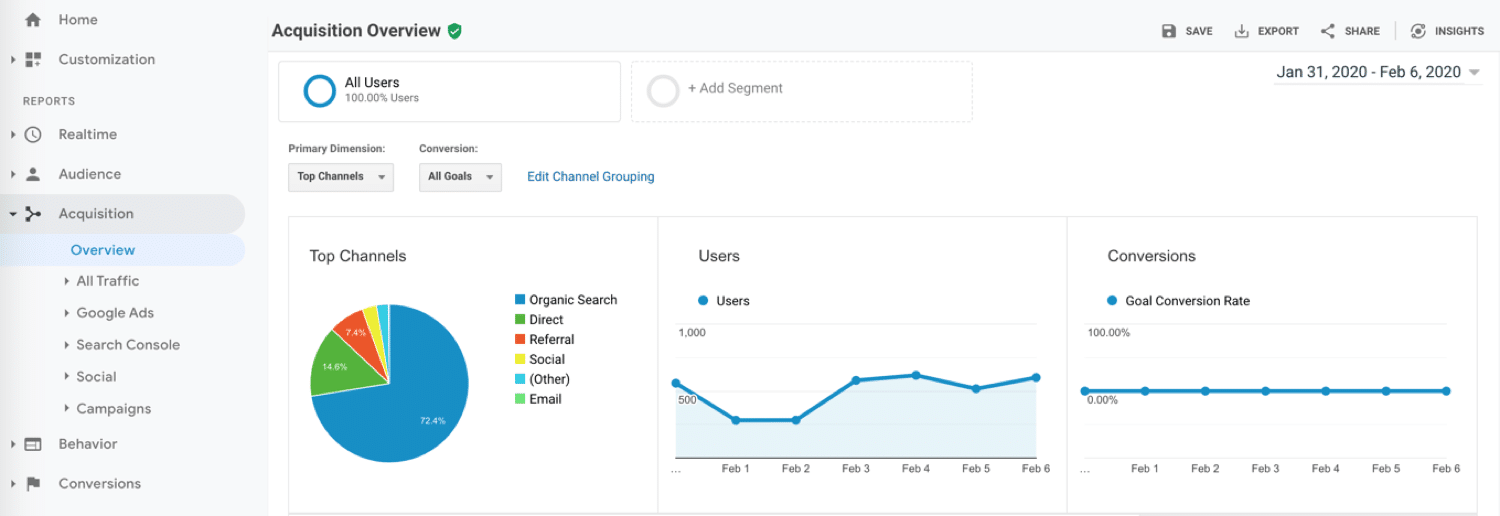Viewport: 1500px width, 516px height.
Task: Click the Audience person icon
Action: click(x=33, y=174)
